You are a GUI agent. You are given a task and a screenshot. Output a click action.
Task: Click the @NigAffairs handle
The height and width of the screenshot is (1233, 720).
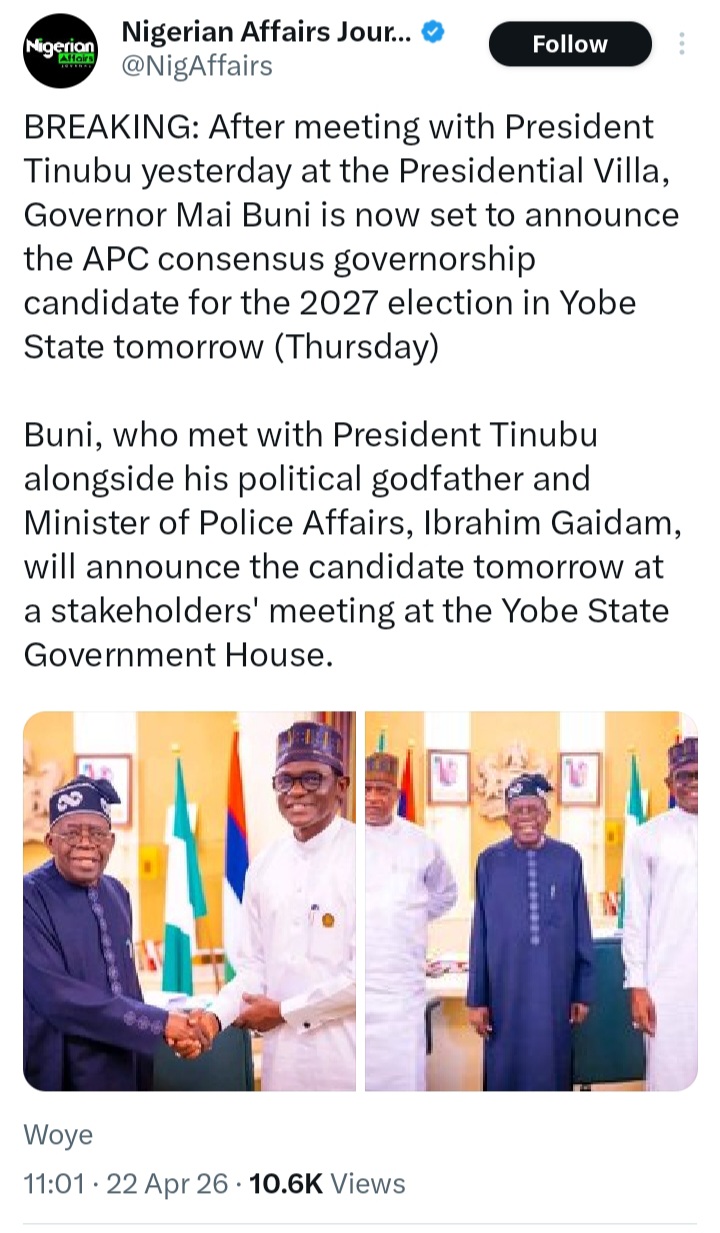pos(196,67)
